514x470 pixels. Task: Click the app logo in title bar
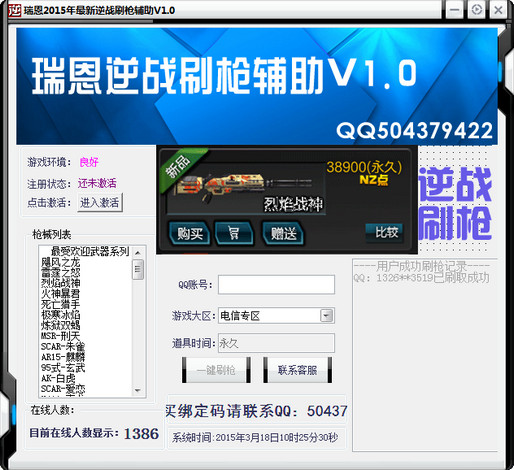coord(14,10)
